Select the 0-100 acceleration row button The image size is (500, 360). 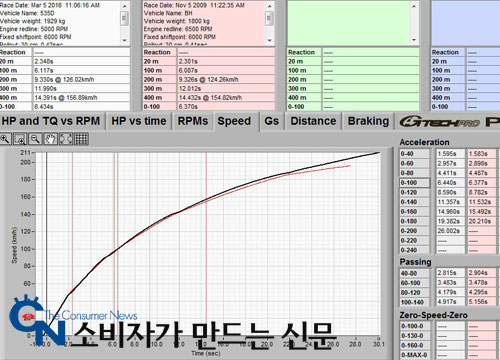(x=415, y=183)
